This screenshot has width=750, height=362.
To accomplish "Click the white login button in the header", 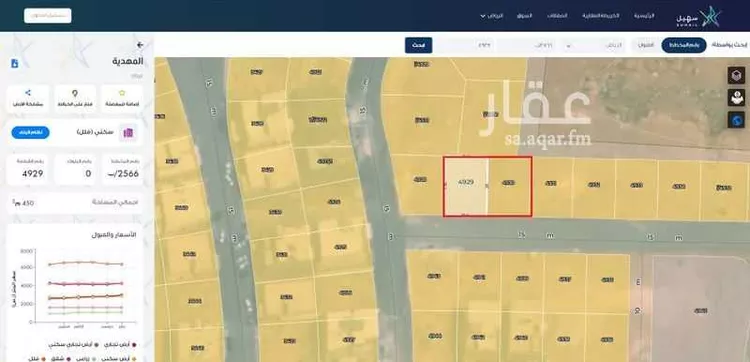I will click(x=48, y=16).
